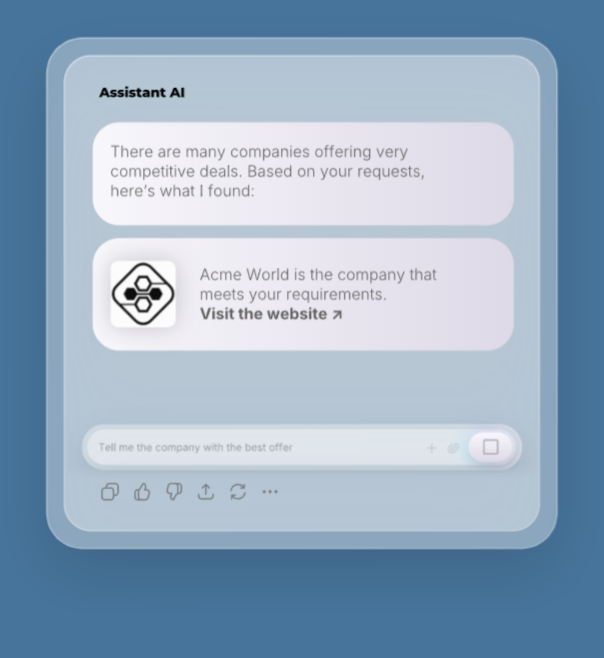Viewport: 604px width, 658px height.
Task: Copy the assistant's response
Action: tap(110, 491)
